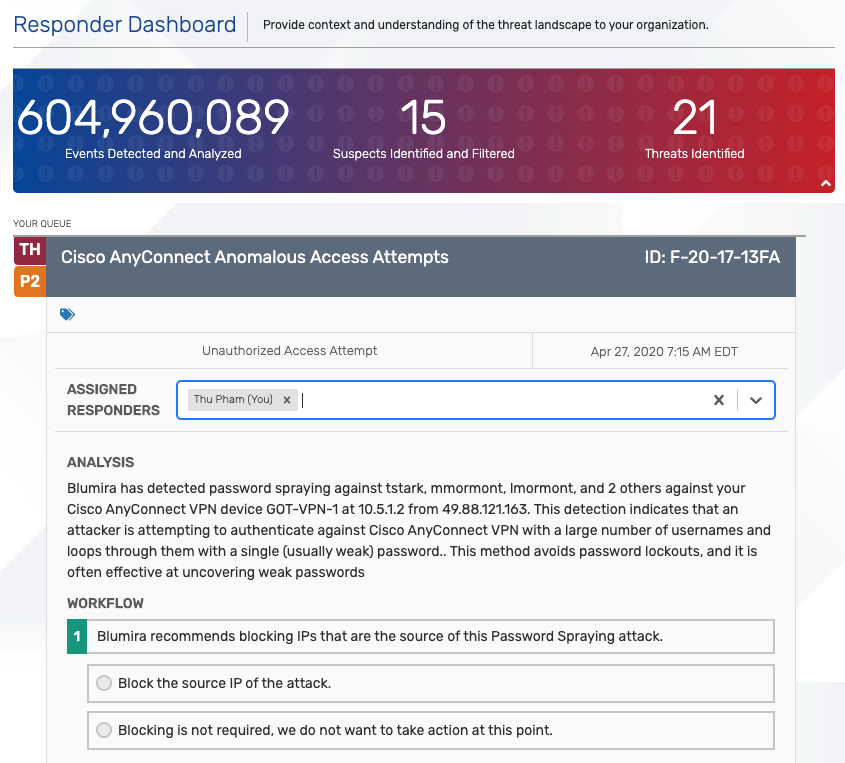
Task: Click the blue tags icon
Action: (x=67, y=314)
